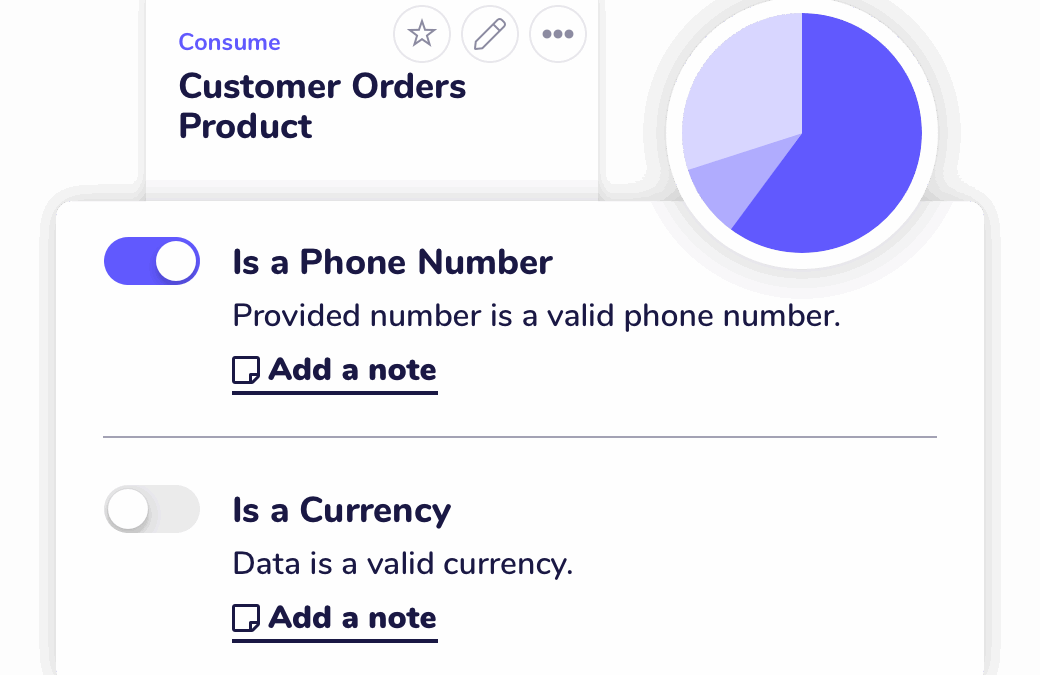The height and width of the screenshot is (675, 1040).
Task: Click the note icon under Currency
Action: click(x=245, y=619)
